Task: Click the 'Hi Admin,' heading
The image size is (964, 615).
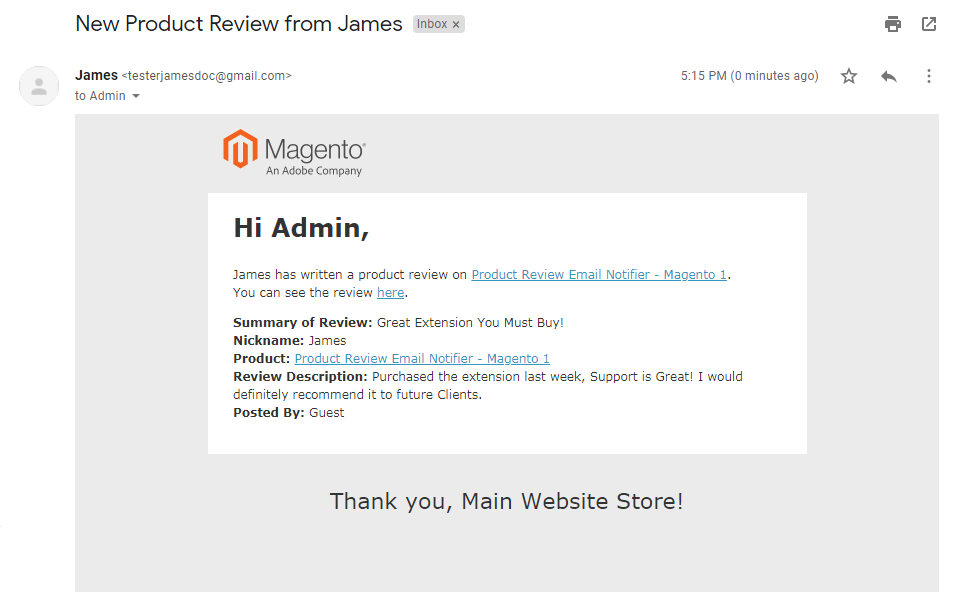Action: [301, 228]
